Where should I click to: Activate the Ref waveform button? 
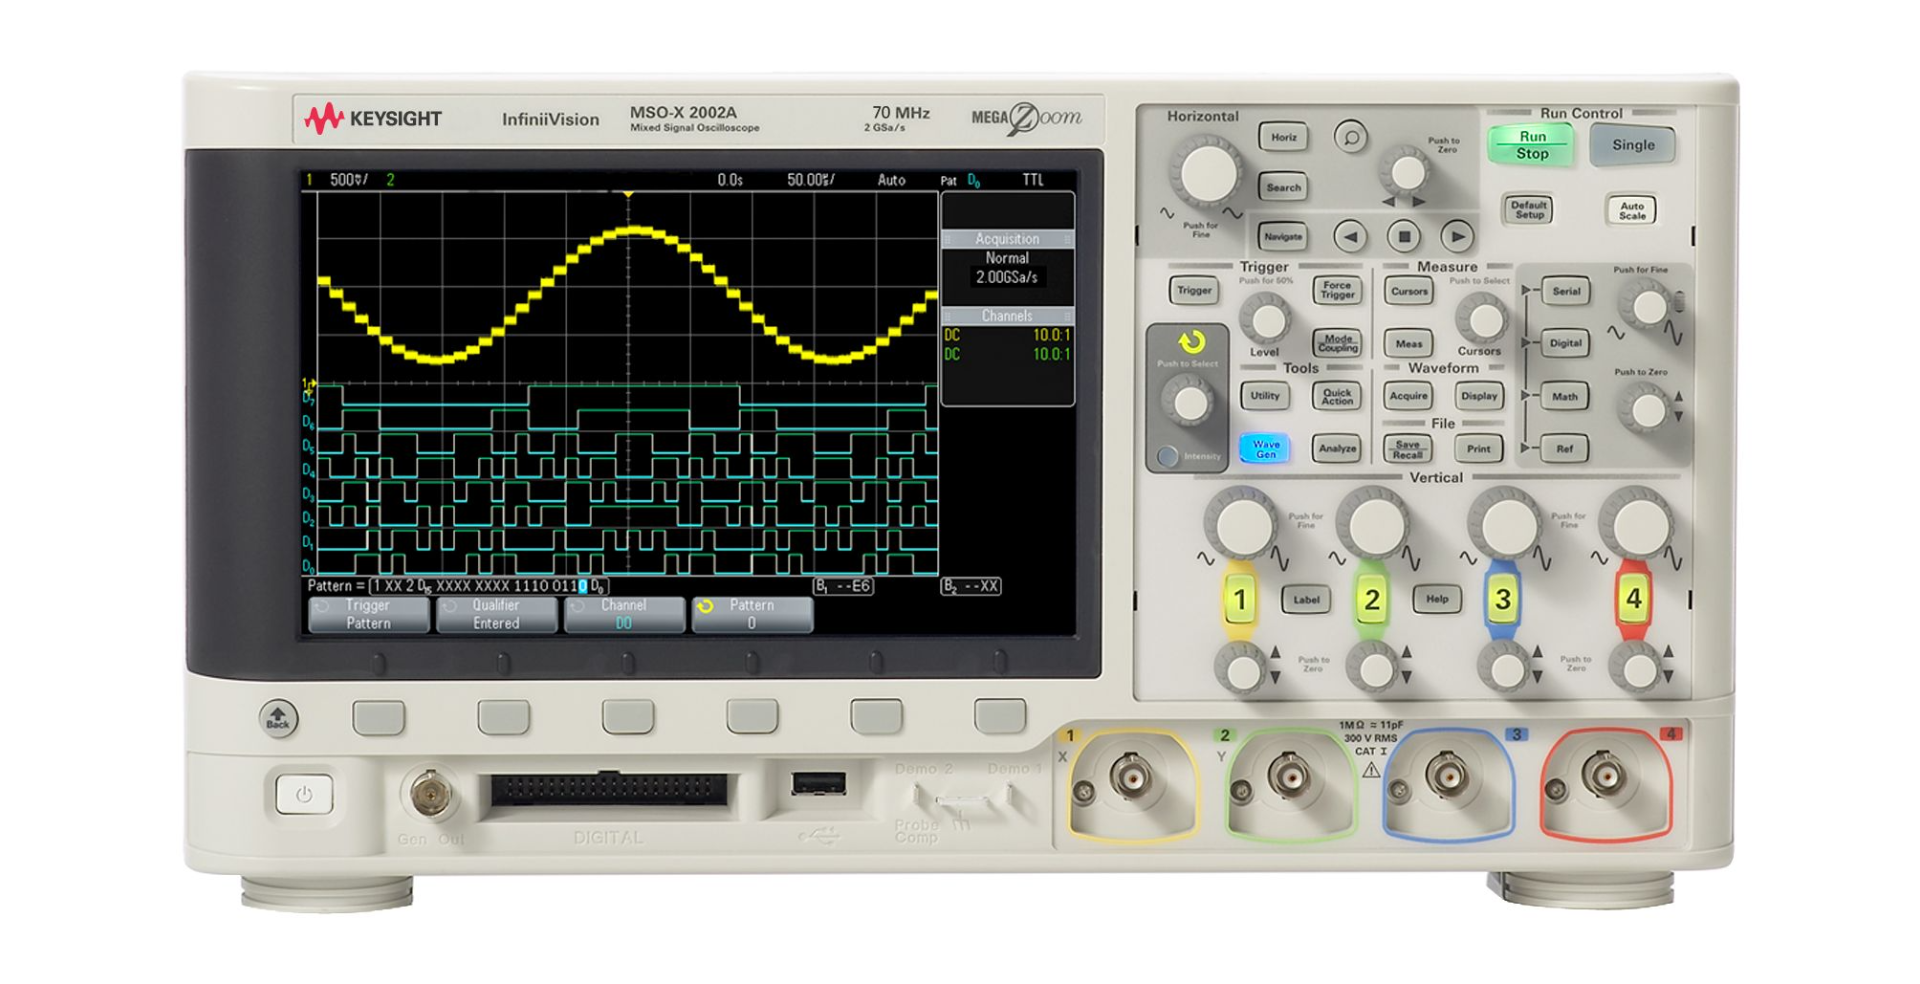coord(1564,449)
